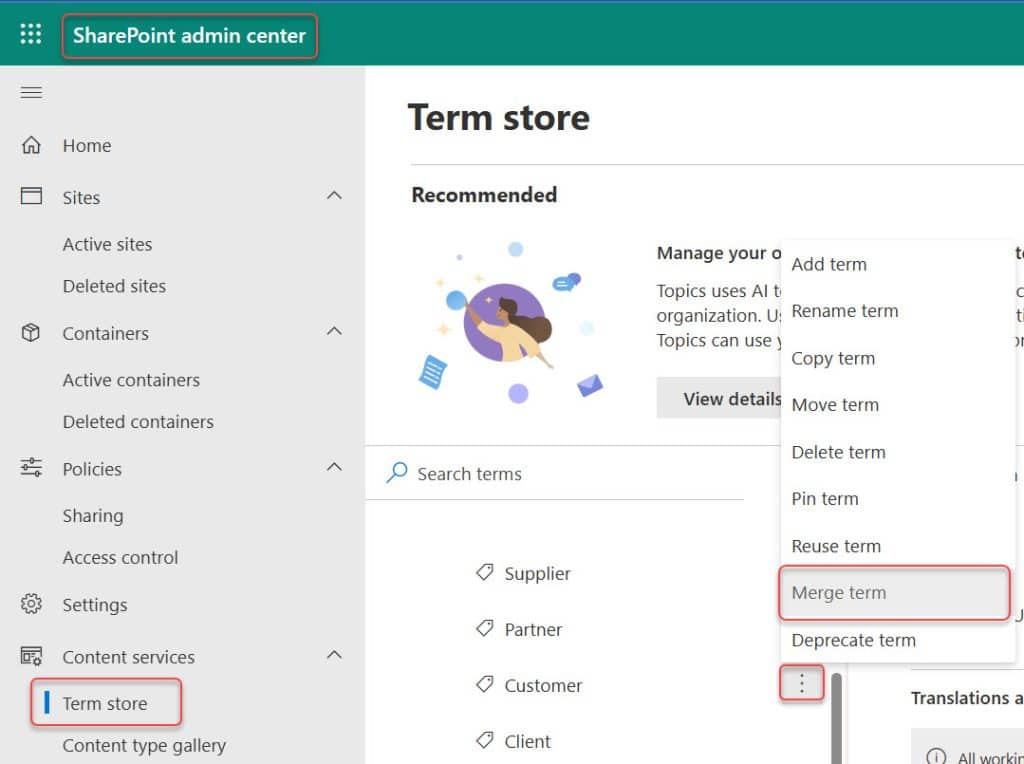Click Content services label in navigation
This screenshot has width=1024, height=764.
(x=129, y=658)
